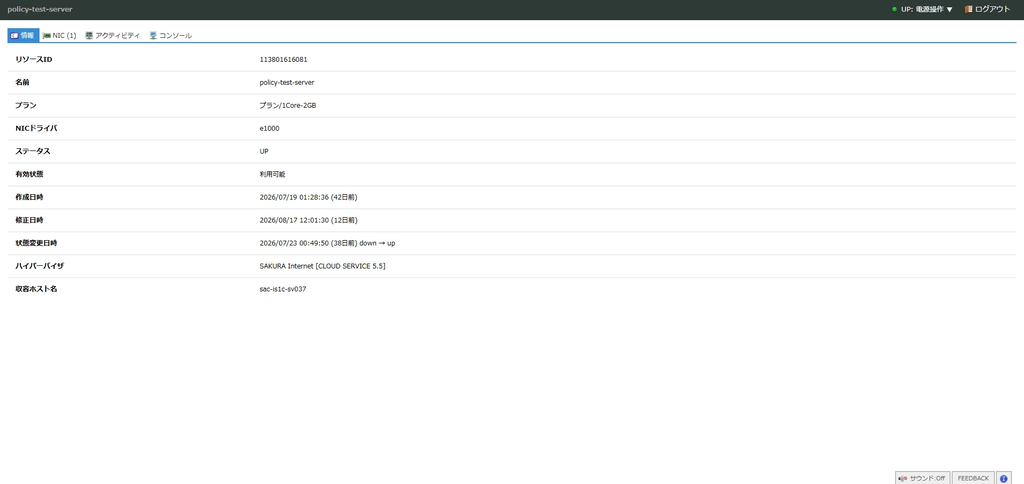Click the FEEDBACK button
The image size is (1024, 484).
[973, 478]
